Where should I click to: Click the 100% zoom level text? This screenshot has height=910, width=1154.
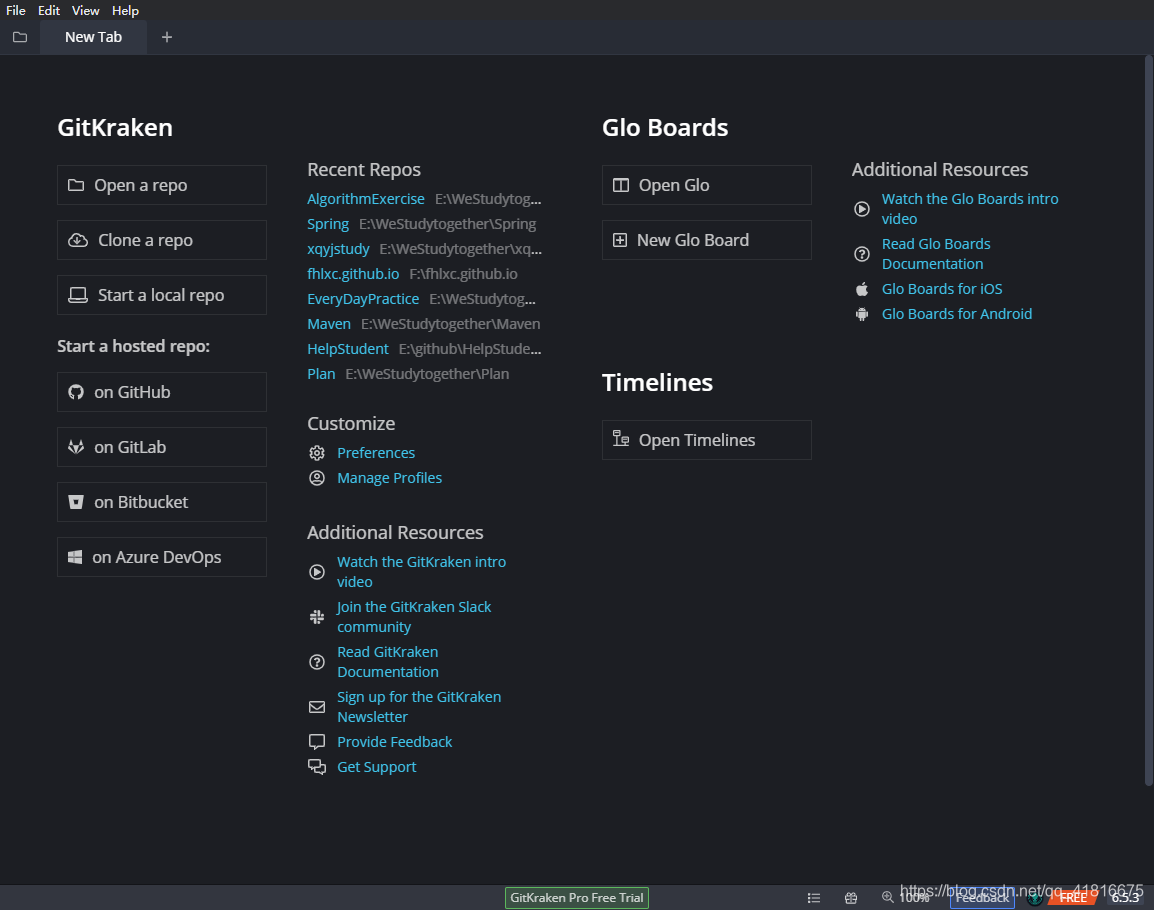point(914,897)
